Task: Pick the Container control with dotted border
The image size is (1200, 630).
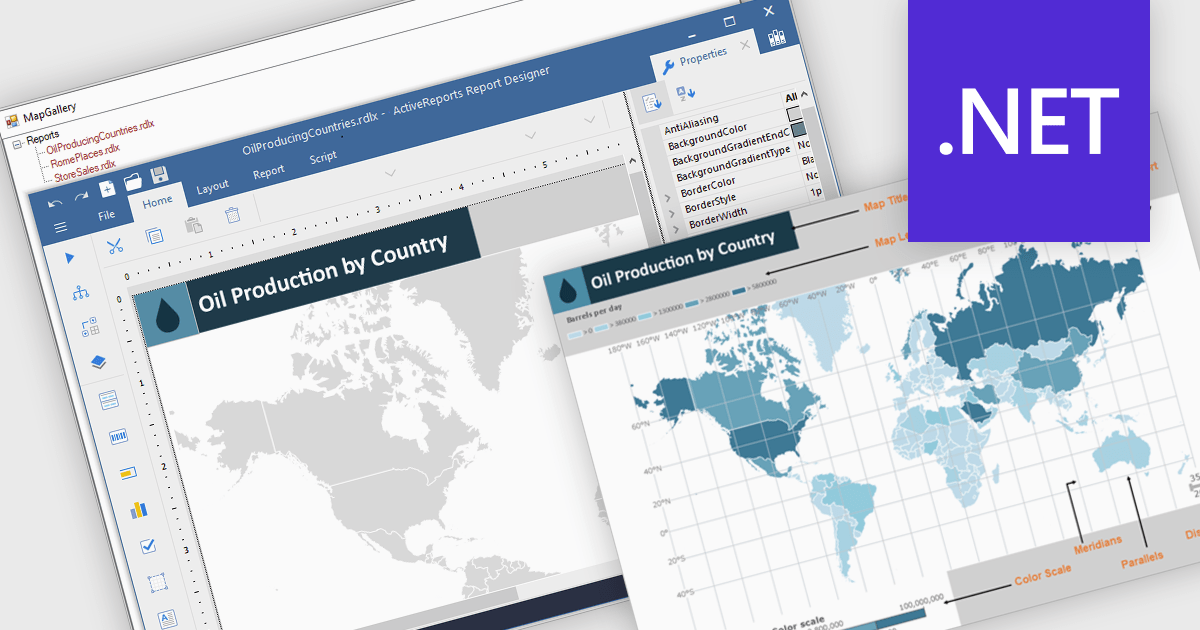Action: [156, 582]
